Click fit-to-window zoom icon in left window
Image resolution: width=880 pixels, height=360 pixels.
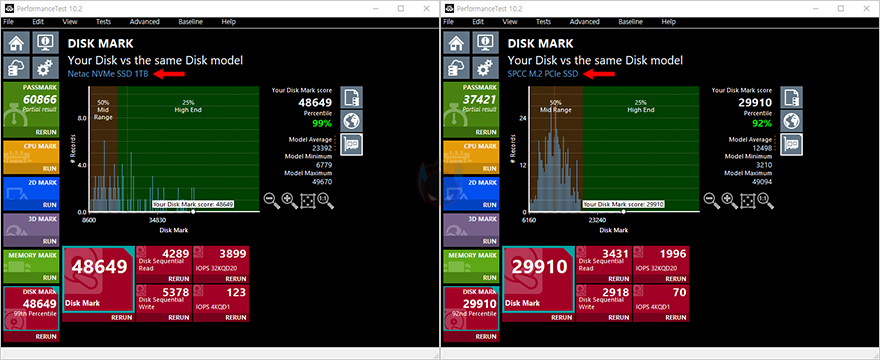308,200
